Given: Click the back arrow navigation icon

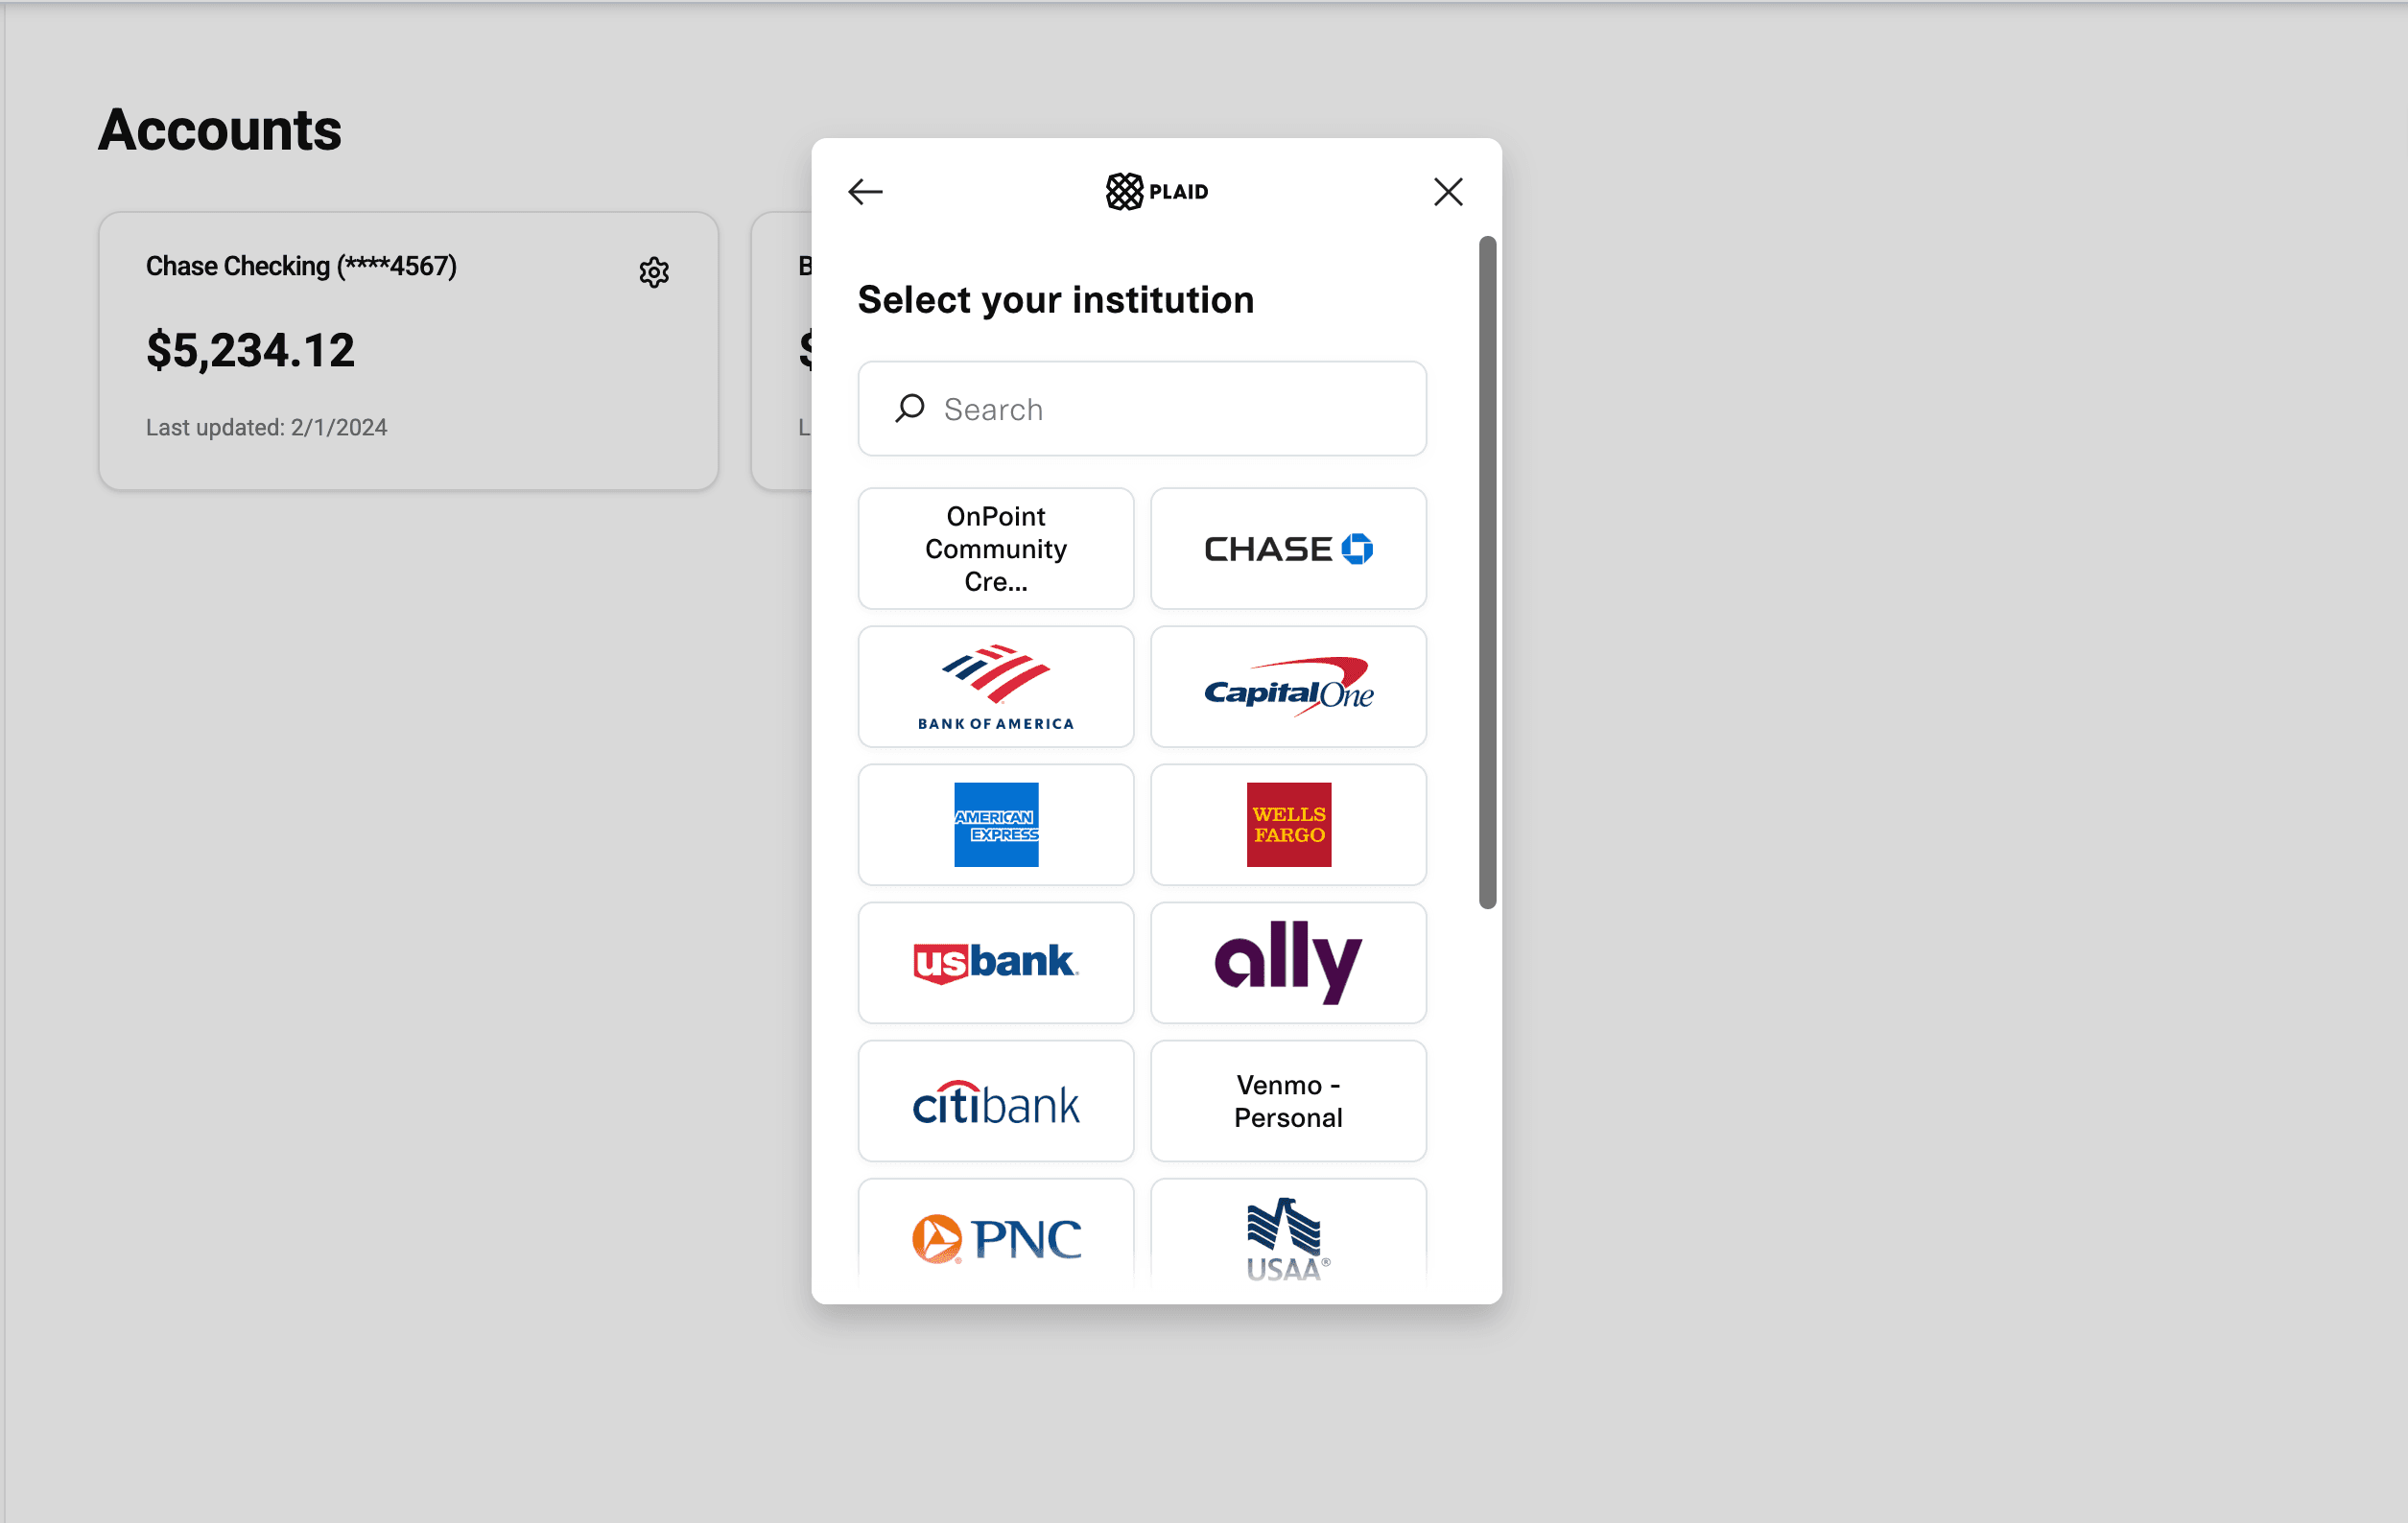Looking at the screenshot, I should pos(865,191).
